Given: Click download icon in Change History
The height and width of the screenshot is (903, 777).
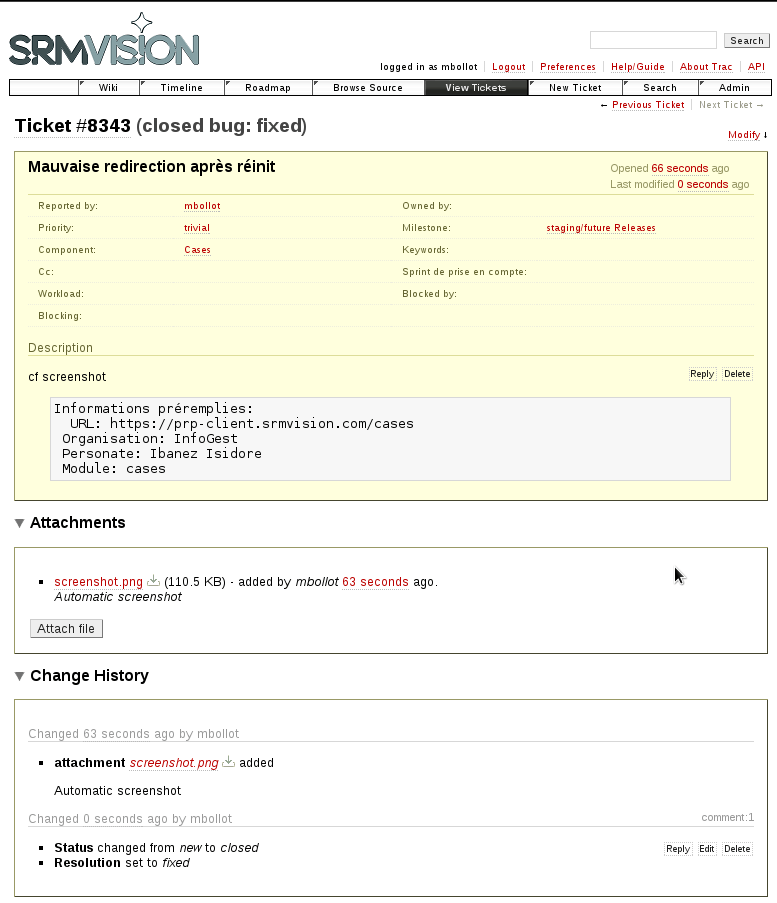Looking at the screenshot, I should point(228,763).
